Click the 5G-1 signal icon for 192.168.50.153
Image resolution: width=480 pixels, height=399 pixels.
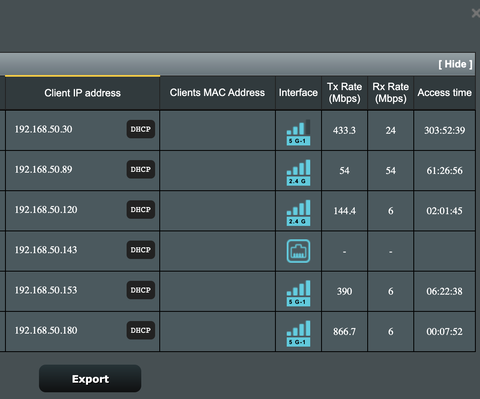tap(298, 293)
